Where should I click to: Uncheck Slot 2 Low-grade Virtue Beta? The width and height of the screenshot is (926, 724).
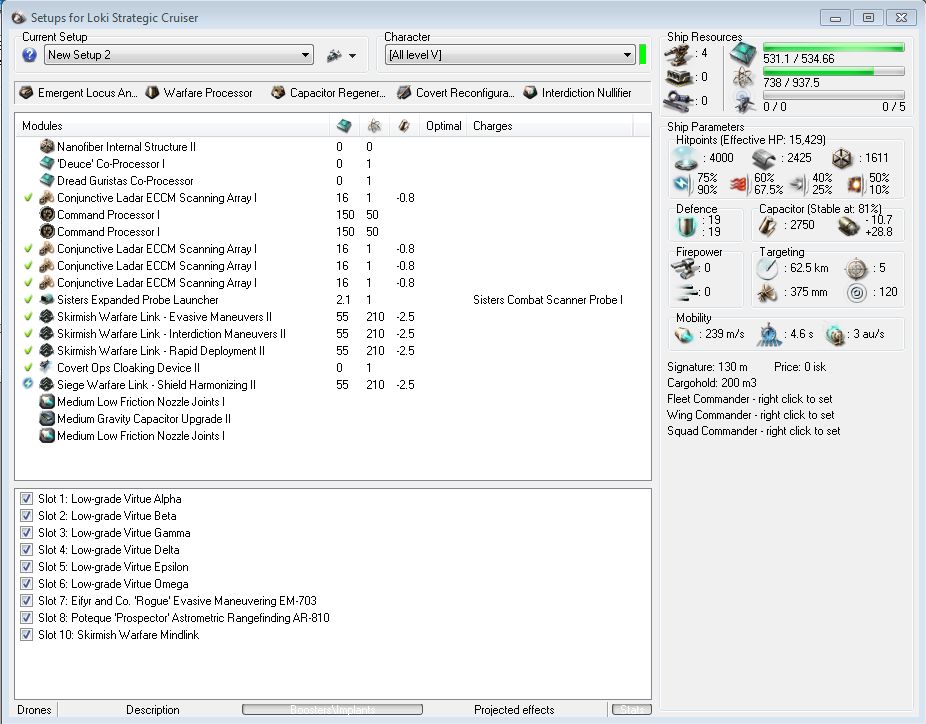27,516
